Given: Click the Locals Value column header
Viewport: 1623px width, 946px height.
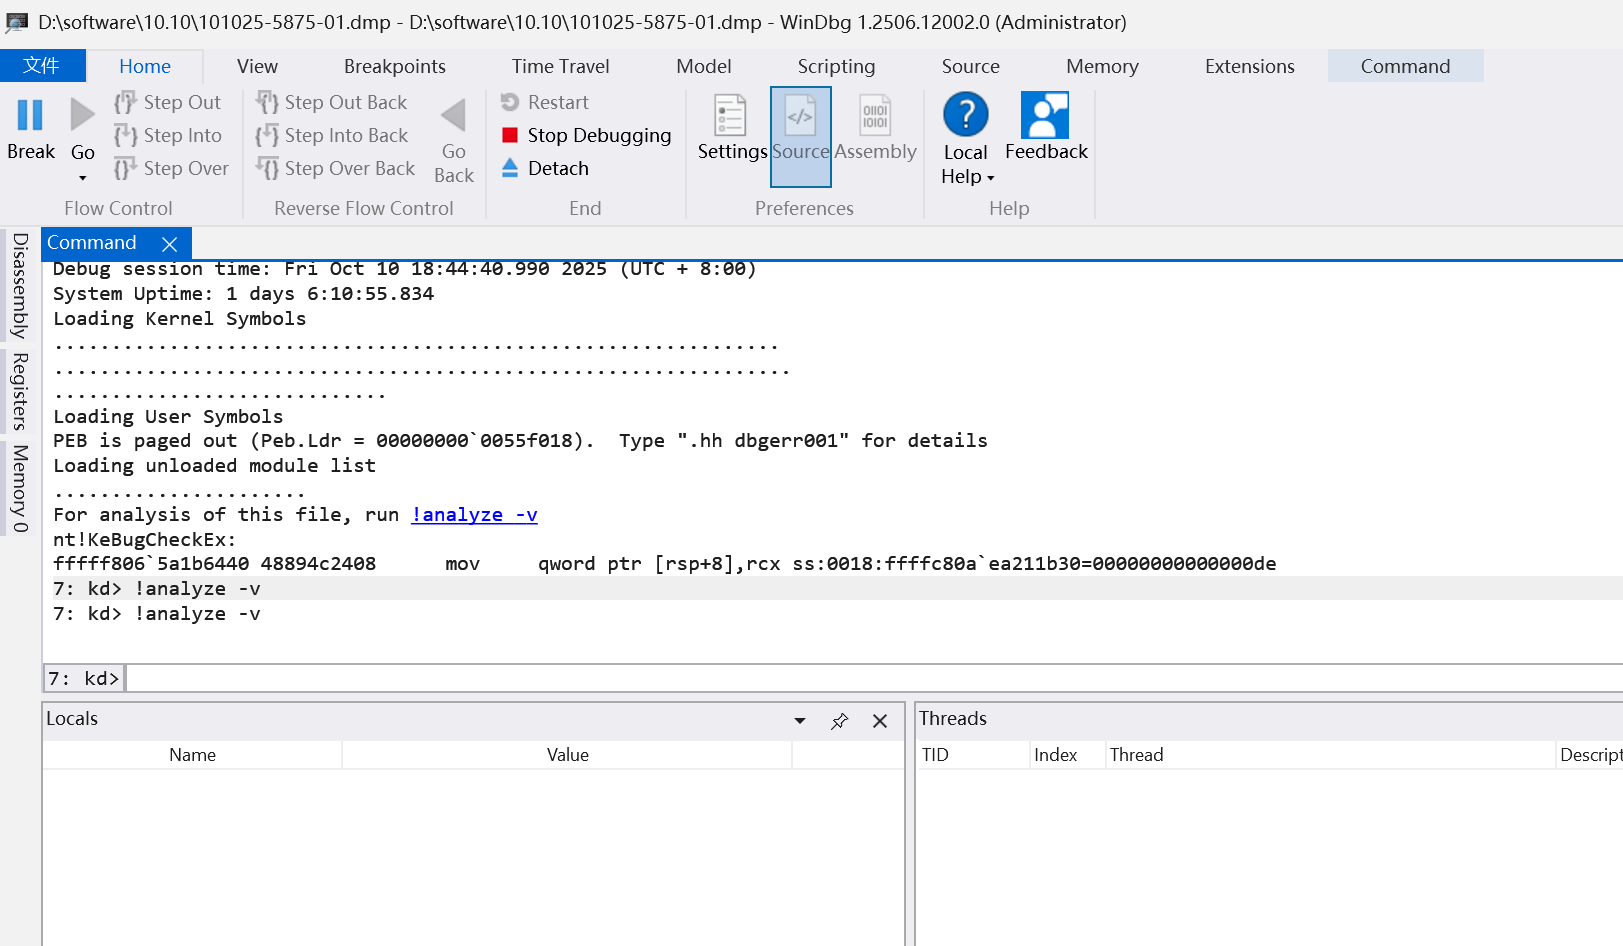Looking at the screenshot, I should [567, 755].
